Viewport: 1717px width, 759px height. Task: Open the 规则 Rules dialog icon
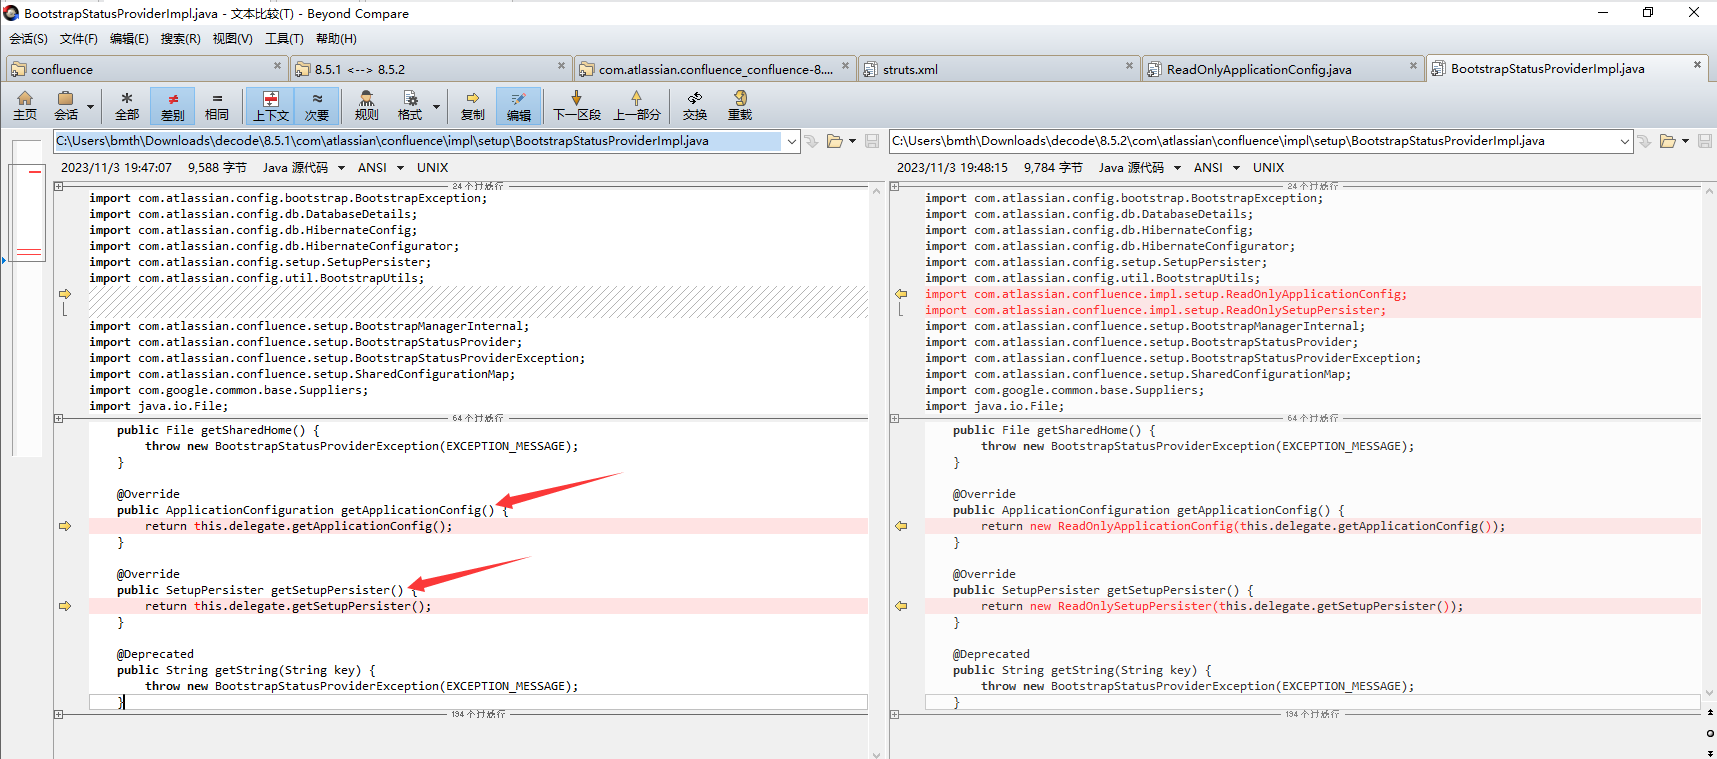tap(367, 105)
